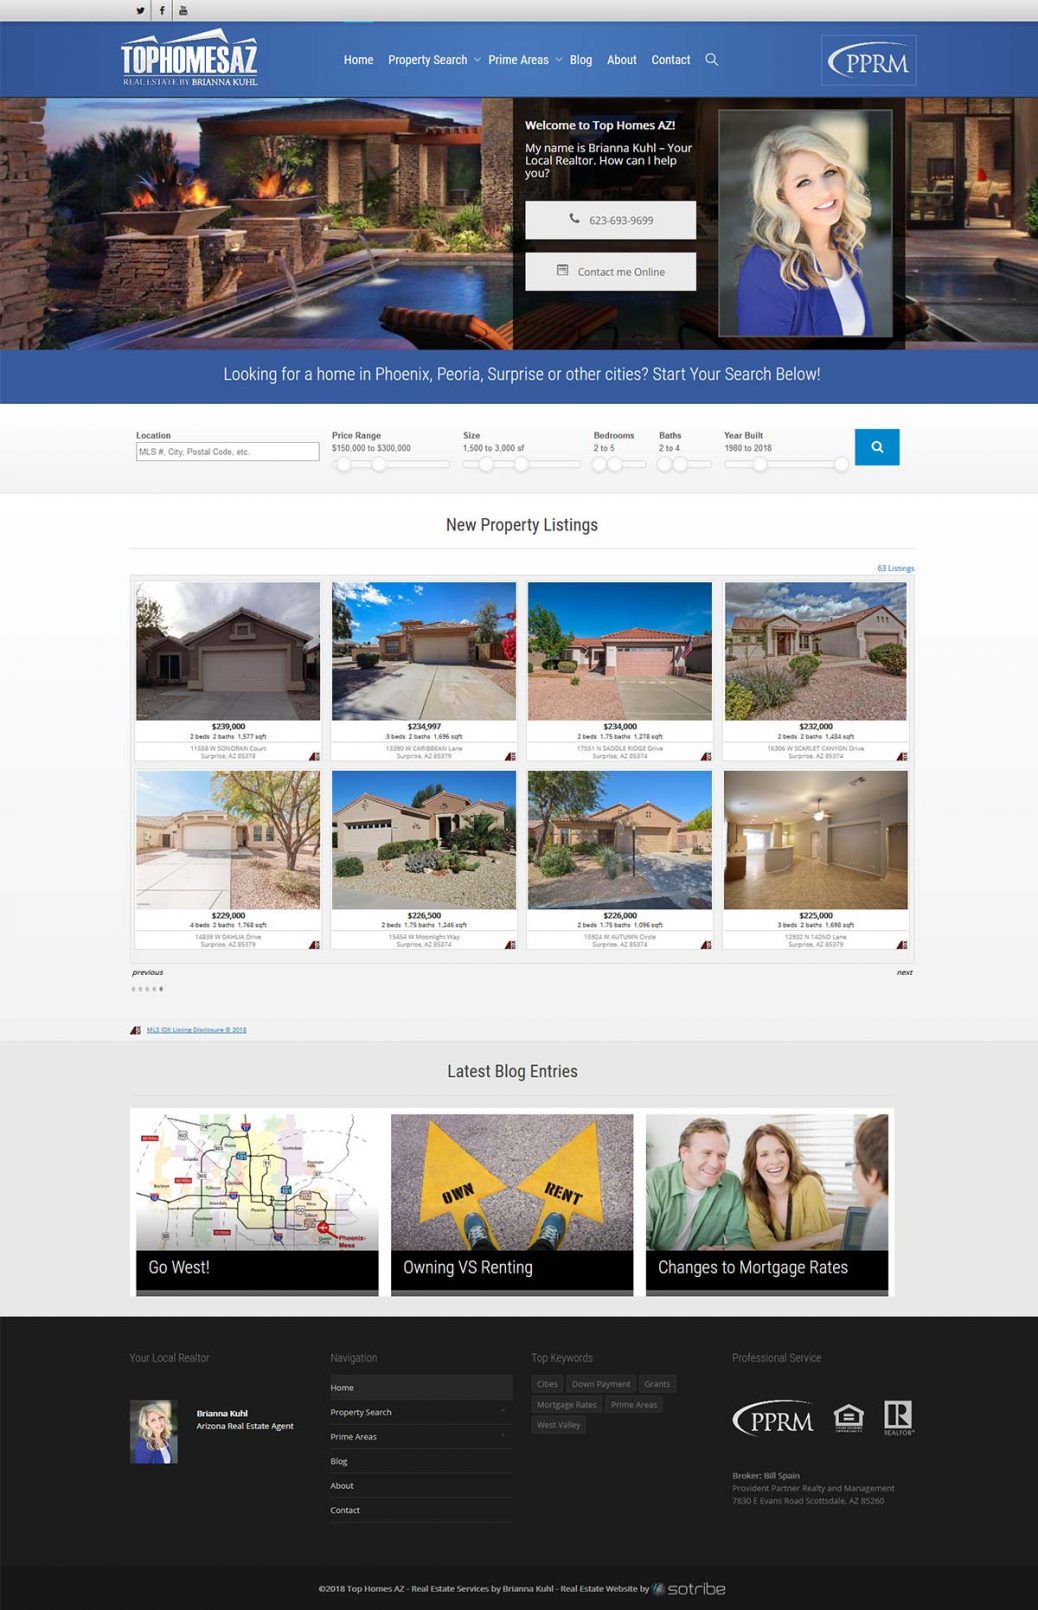Screen dimensions: 1038x1610
Task: Expand Property Search submenu in footer navigation
Action: (503, 1412)
